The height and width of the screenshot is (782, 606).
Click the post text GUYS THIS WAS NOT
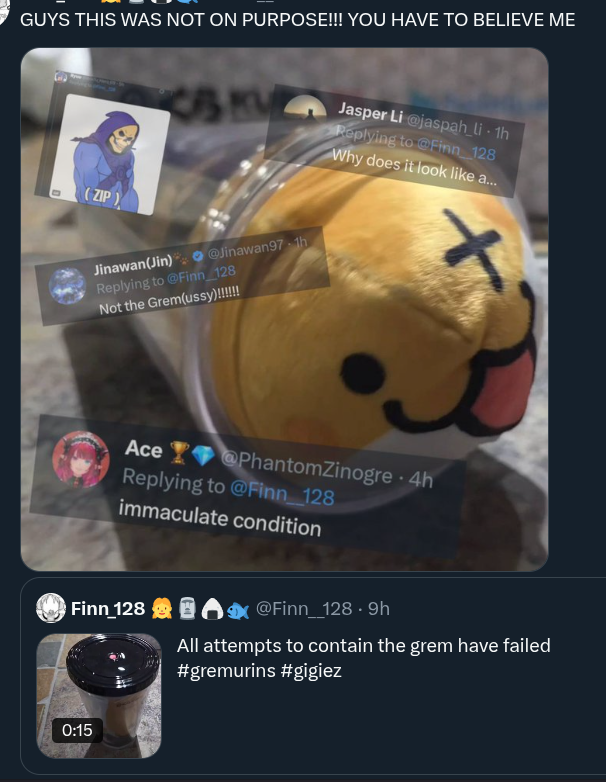297,20
